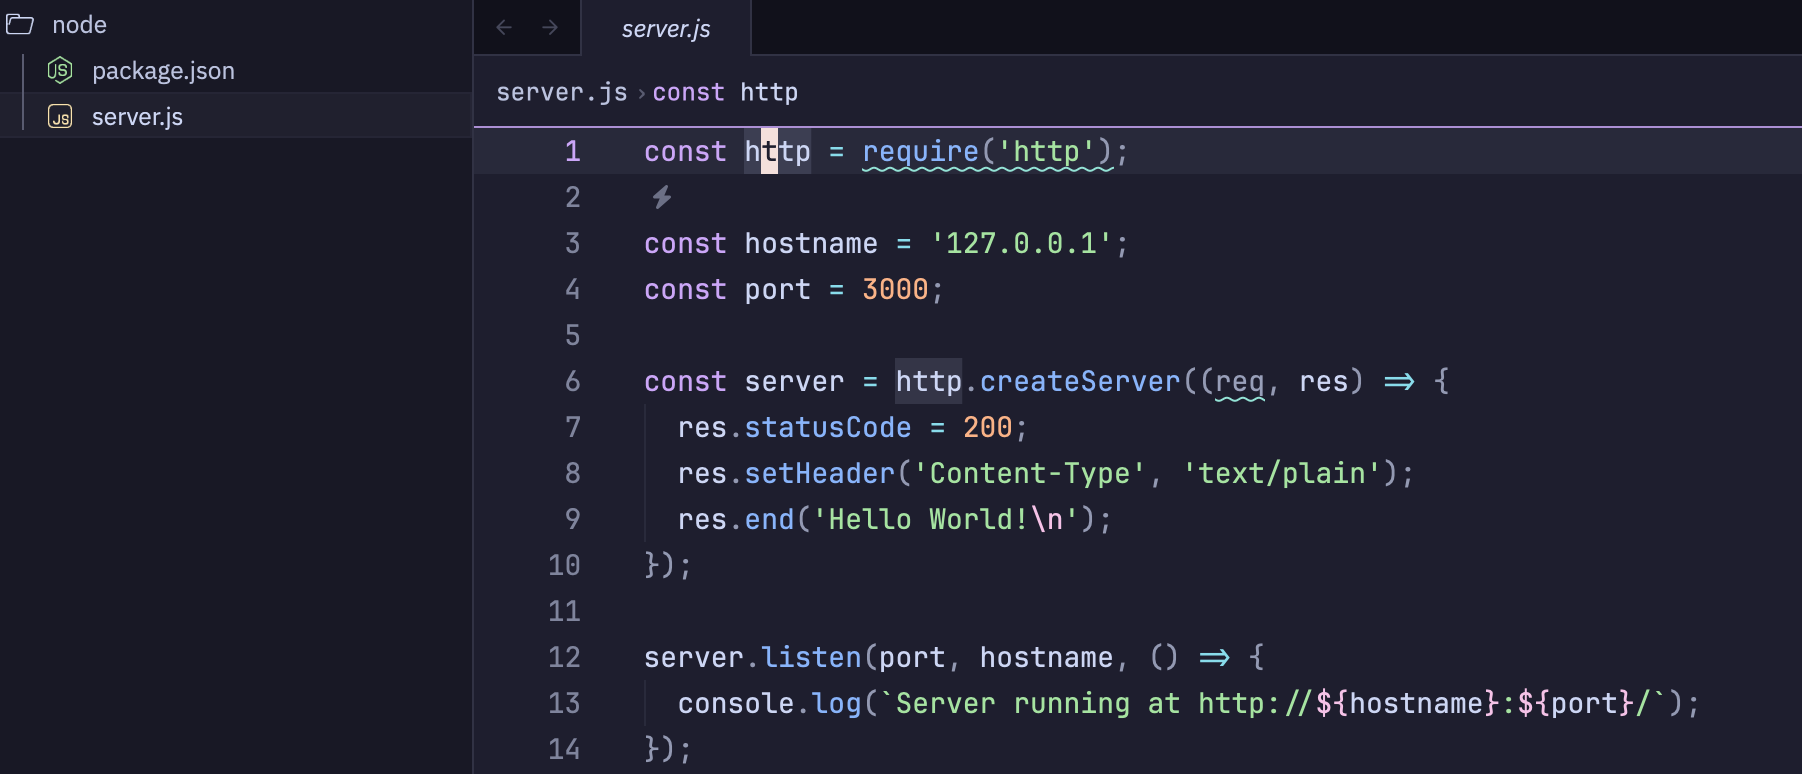Click the ${hostname} template expression
Viewport: 1802px width, 774px height.
click(x=1408, y=703)
